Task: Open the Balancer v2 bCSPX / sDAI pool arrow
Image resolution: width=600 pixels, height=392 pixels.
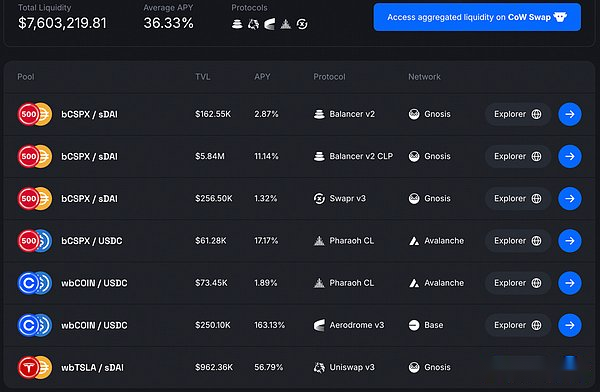Action: tap(570, 114)
